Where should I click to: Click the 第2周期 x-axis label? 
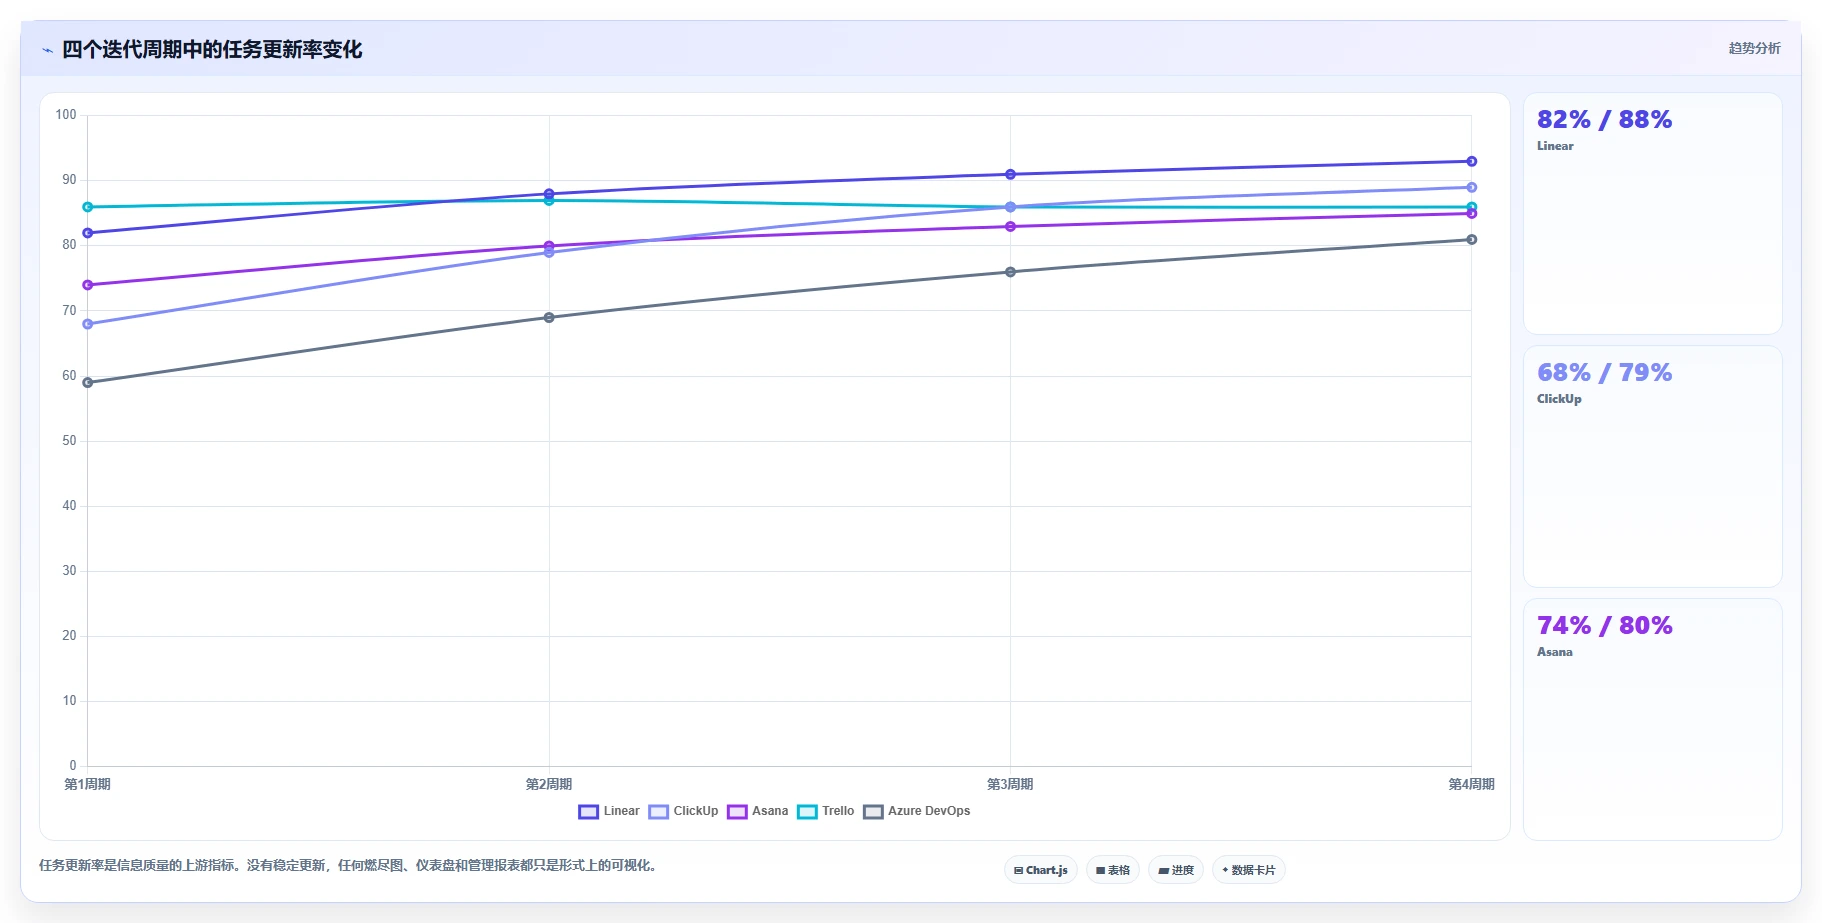pyautogui.click(x=549, y=784)
